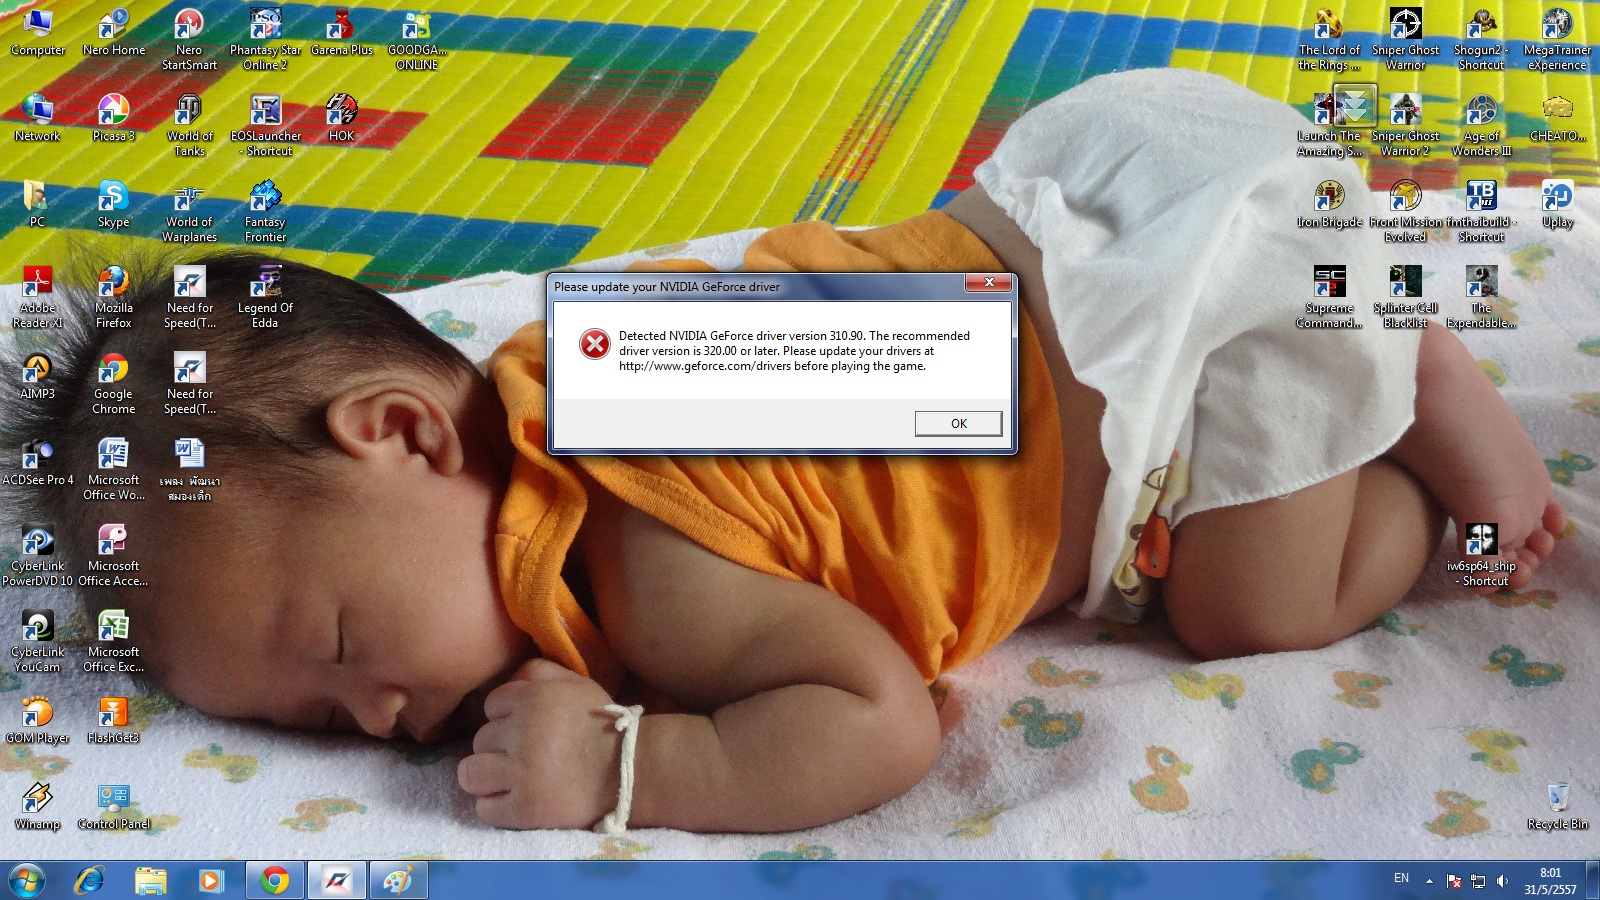Click OK in the NVIDIA driver dialog
This screenshot has width=1600, height=900.
tap(958, 424)
